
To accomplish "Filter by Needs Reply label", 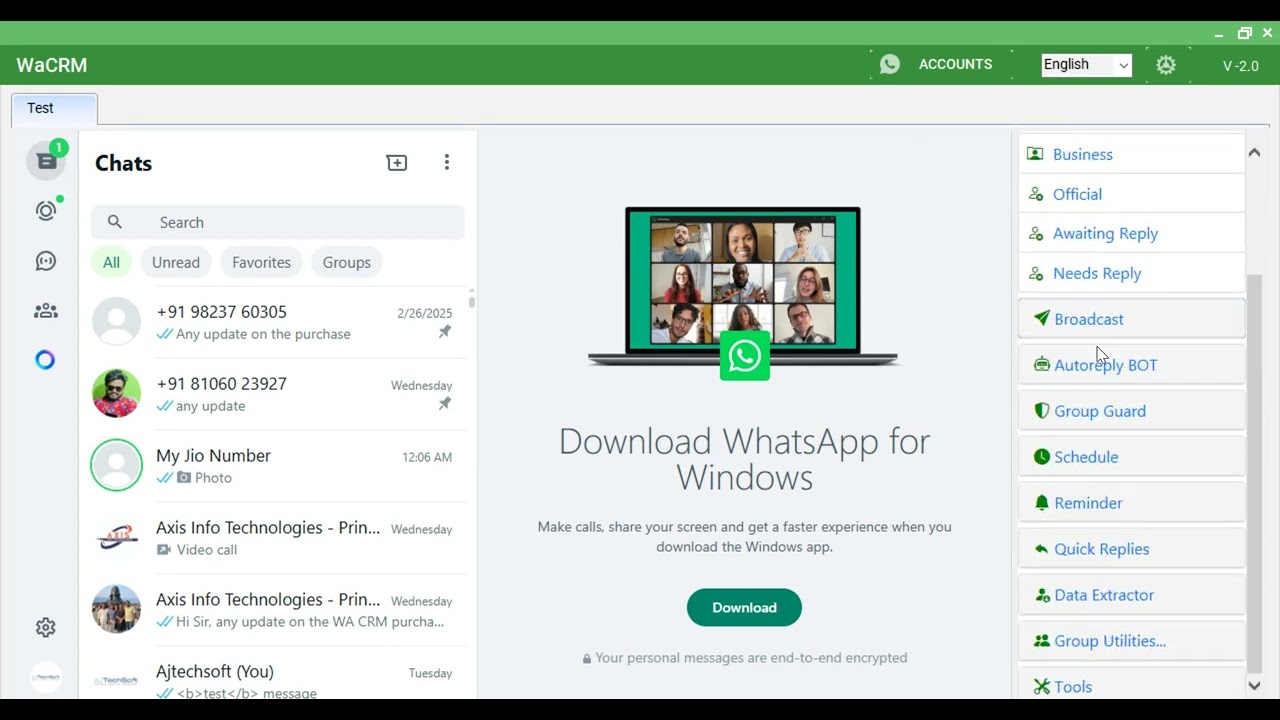I will tap(1131, 272).
